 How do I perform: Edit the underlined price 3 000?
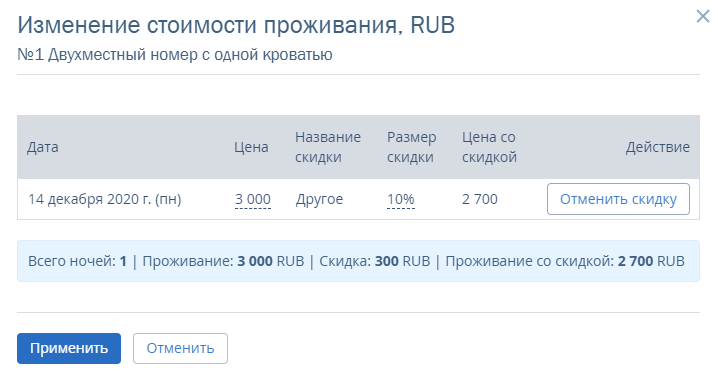253,199
